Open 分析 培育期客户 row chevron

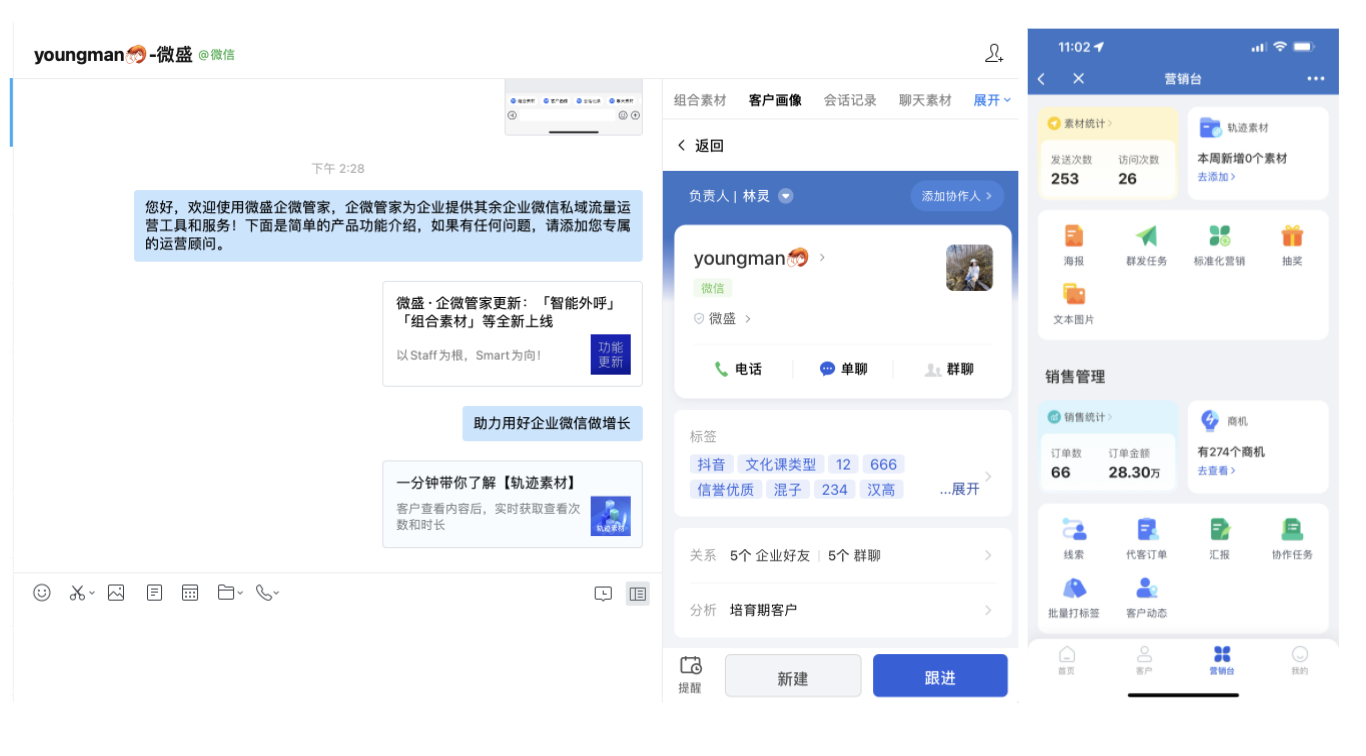click(x=988, y=610)
